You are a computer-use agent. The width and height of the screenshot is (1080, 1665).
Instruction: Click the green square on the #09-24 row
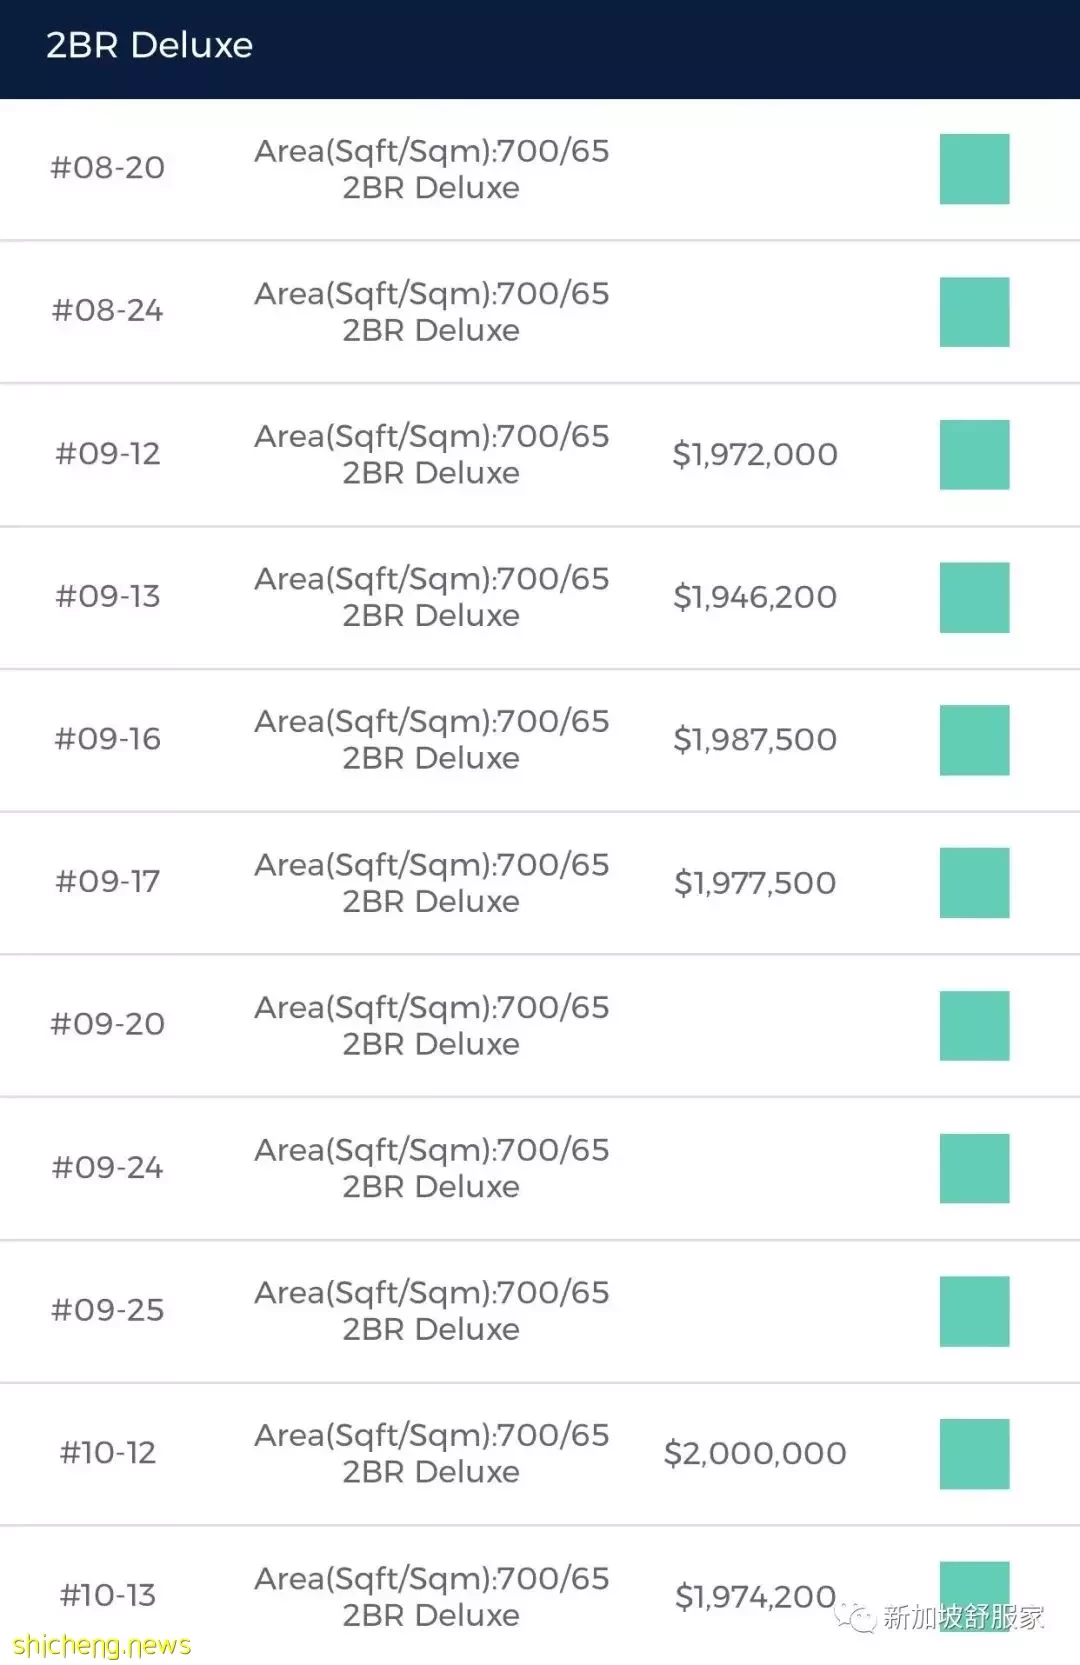(x=974, y=1168)
